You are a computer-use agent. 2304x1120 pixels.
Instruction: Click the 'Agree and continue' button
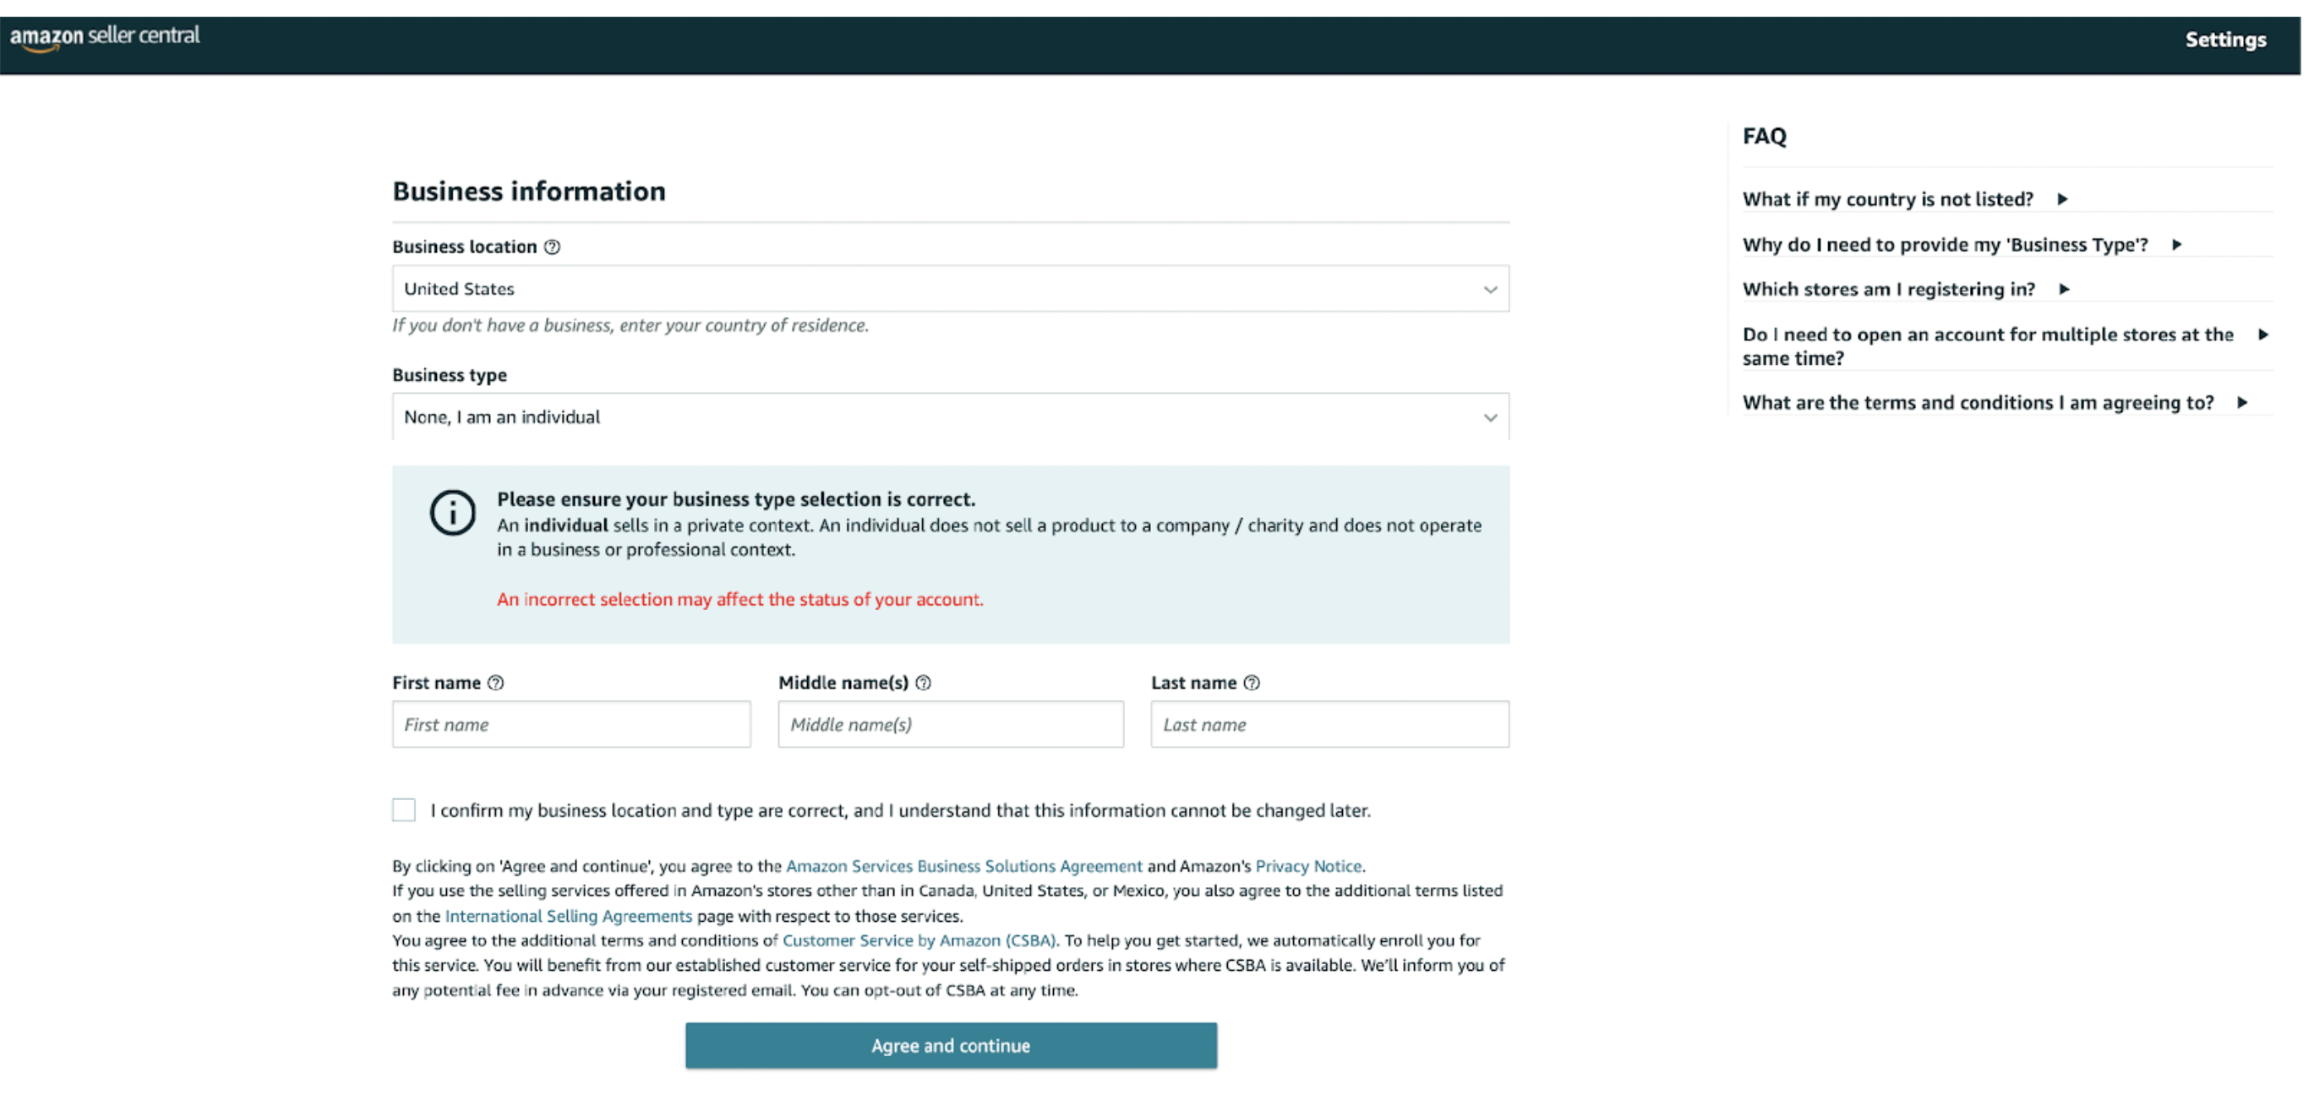pyautogui.click(x=951, y=1045)
